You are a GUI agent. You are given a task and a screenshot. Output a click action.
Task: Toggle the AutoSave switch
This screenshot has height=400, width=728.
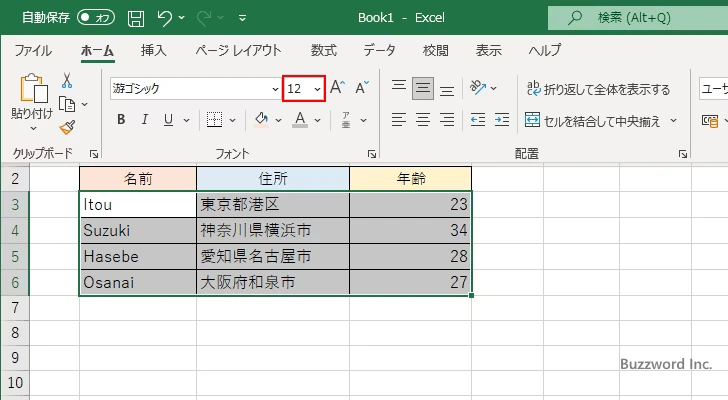(96, 18)
